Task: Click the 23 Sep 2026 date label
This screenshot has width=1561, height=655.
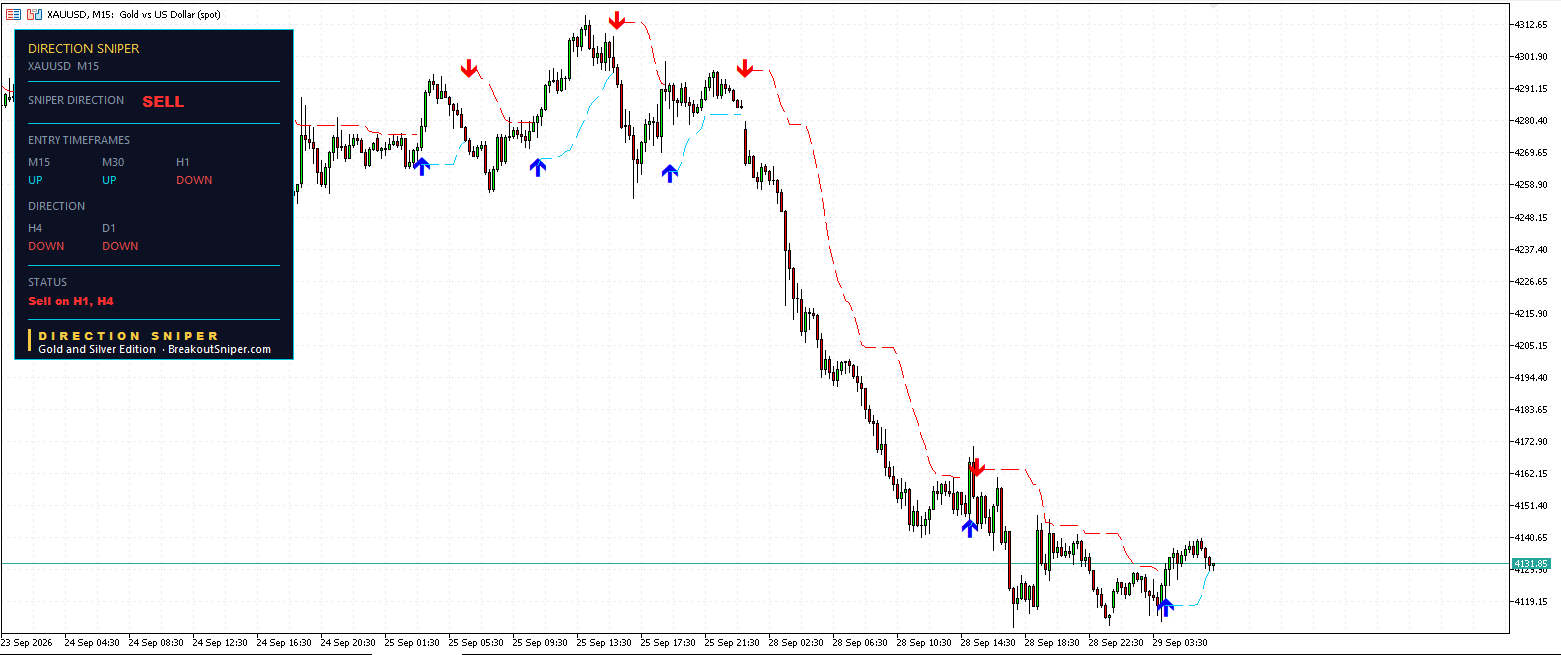Action: tap(27, 643)
